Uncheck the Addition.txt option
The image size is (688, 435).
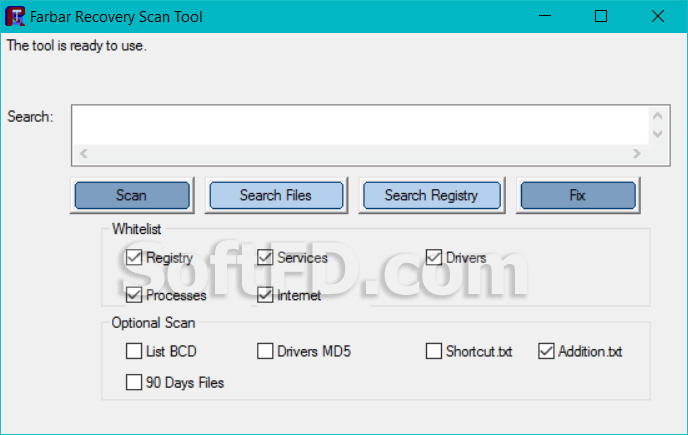point(546,351)
